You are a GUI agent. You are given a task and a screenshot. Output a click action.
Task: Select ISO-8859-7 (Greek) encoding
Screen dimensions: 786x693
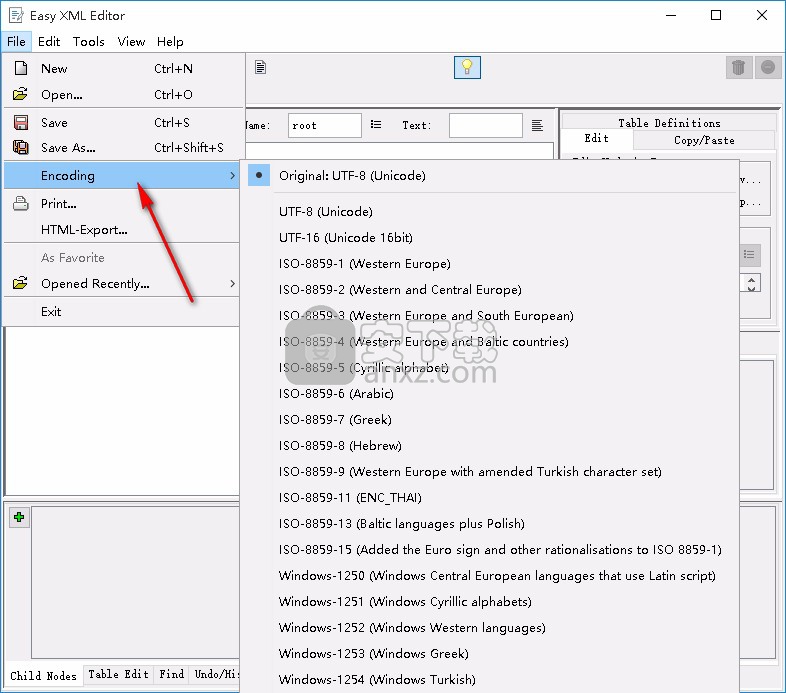[x=493, y=420]
